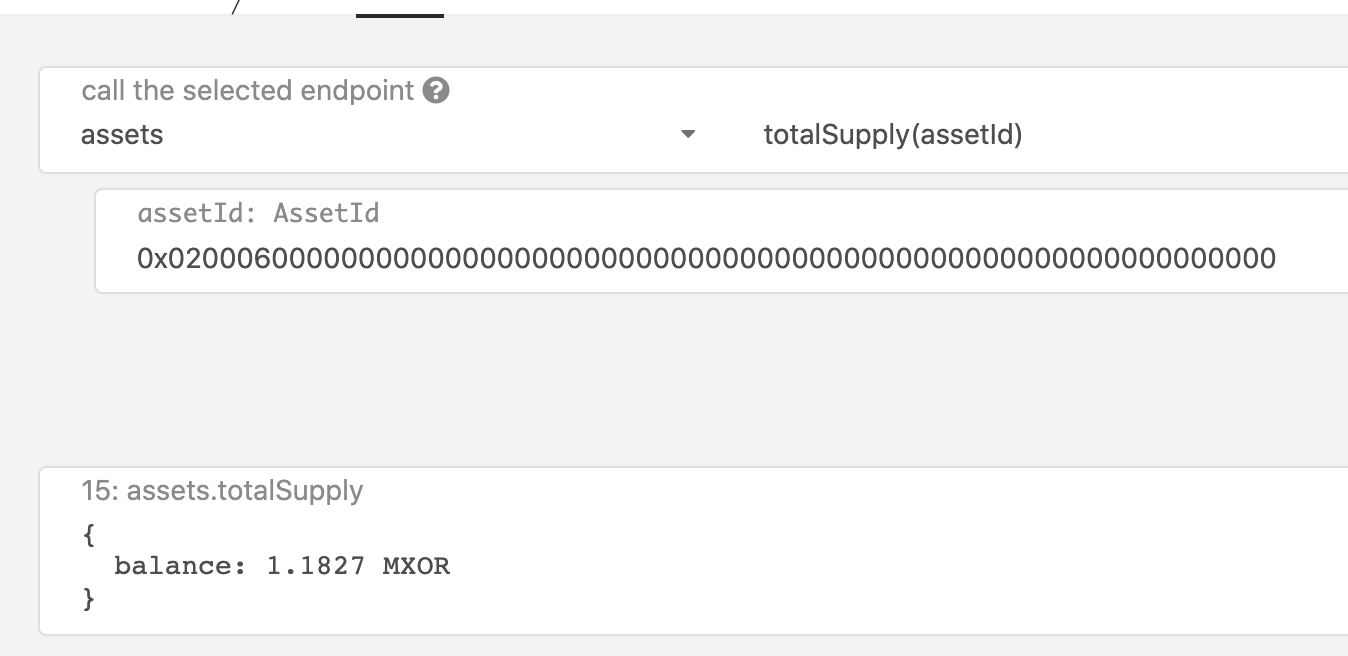Select the underlined active tab at top

point(400,14)
